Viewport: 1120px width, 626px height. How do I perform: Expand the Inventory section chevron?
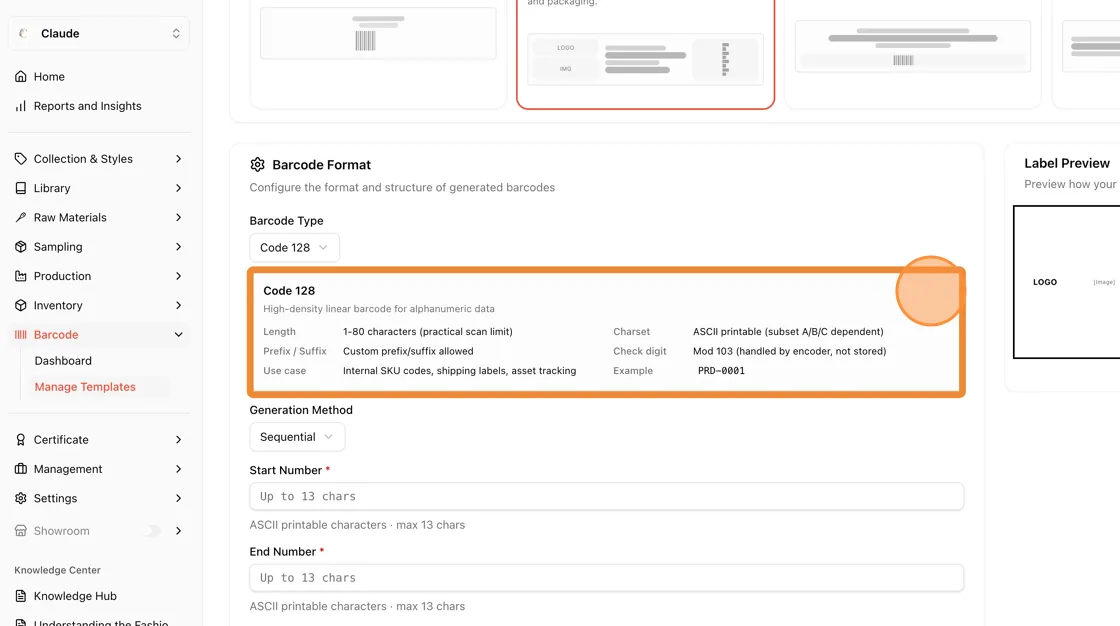pos(179,305)
